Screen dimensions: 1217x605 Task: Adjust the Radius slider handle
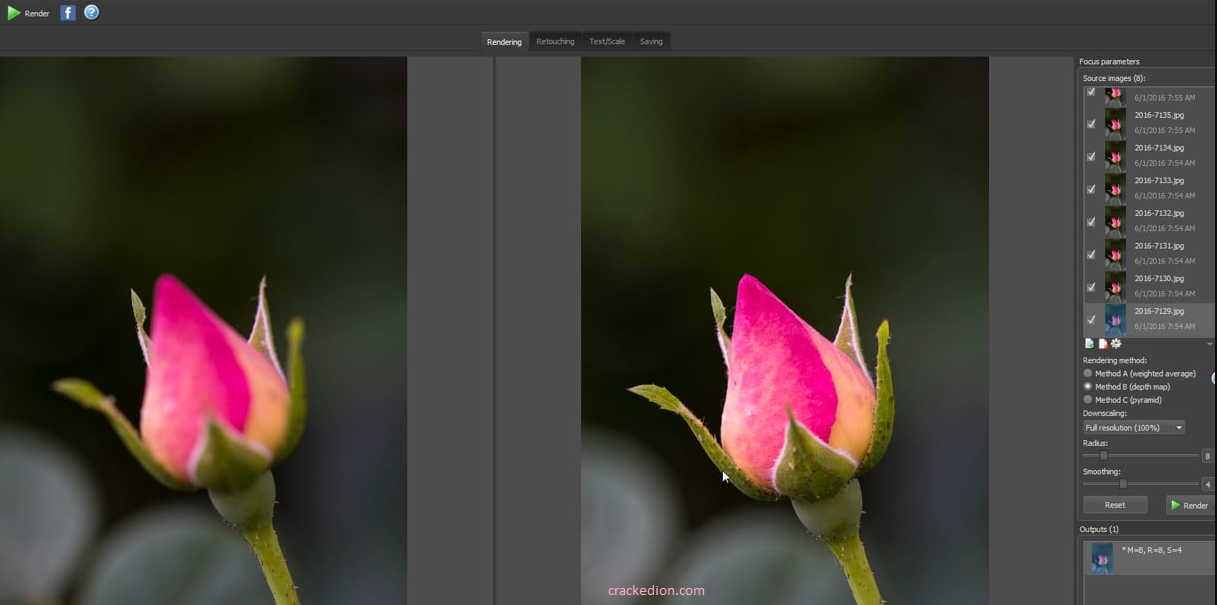tap(1103, 455)
